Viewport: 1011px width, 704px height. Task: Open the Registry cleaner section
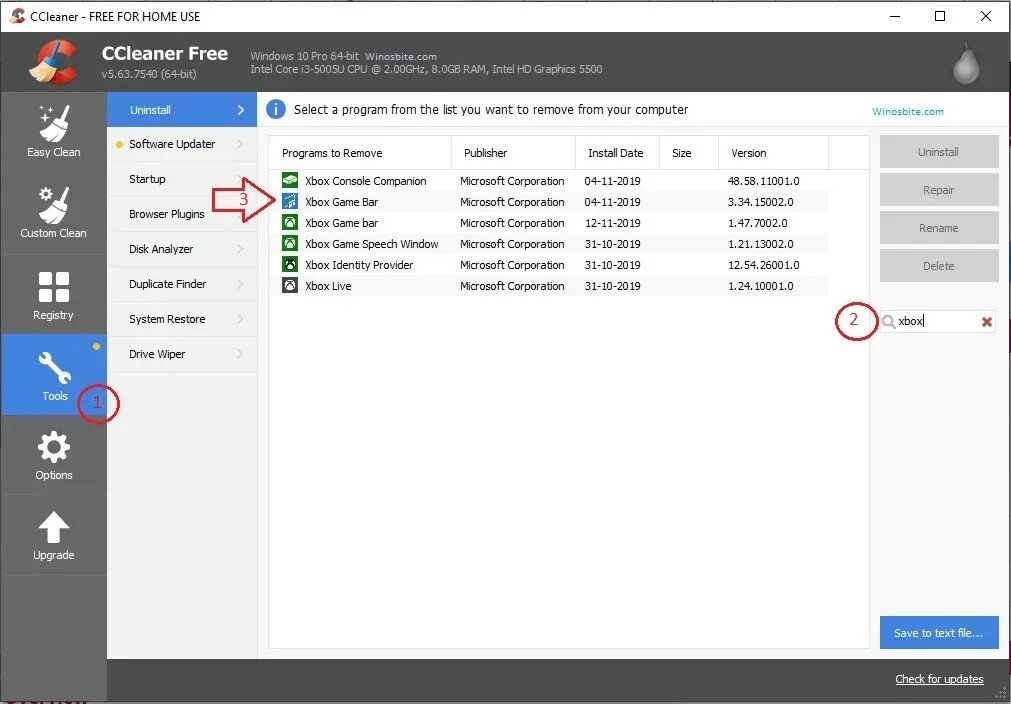(54, 295)
